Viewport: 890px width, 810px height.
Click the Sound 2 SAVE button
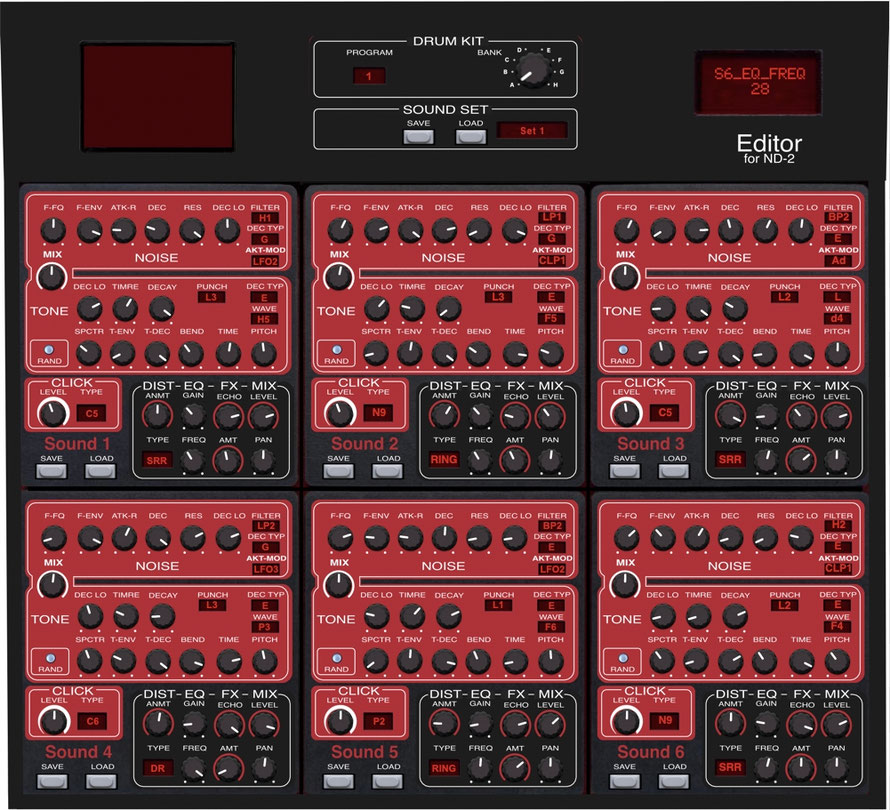[x=338, y=471]
